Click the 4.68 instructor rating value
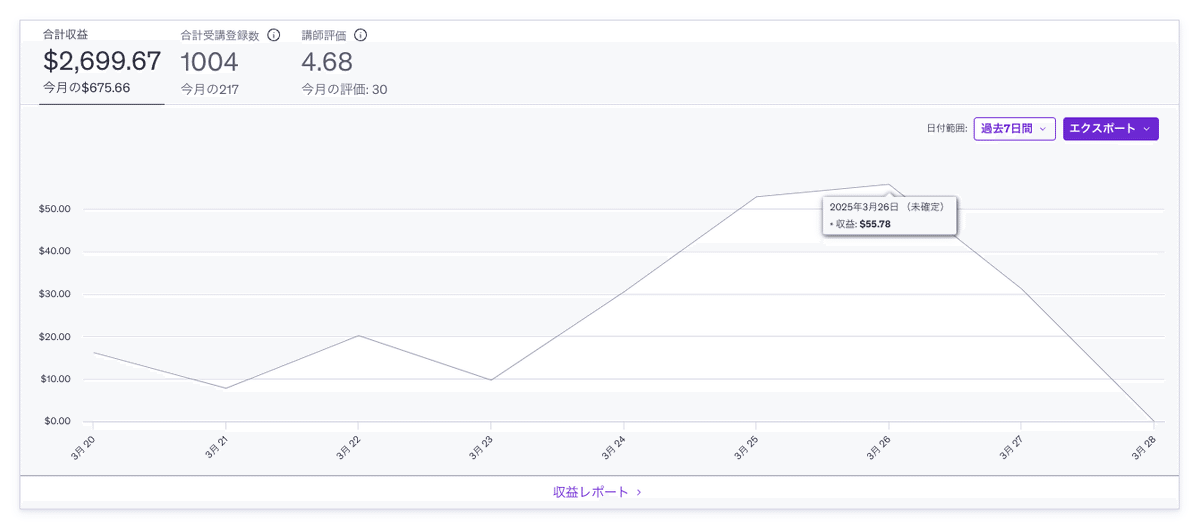Screen dimensions: 1200x529 click(x=327, y=62)
